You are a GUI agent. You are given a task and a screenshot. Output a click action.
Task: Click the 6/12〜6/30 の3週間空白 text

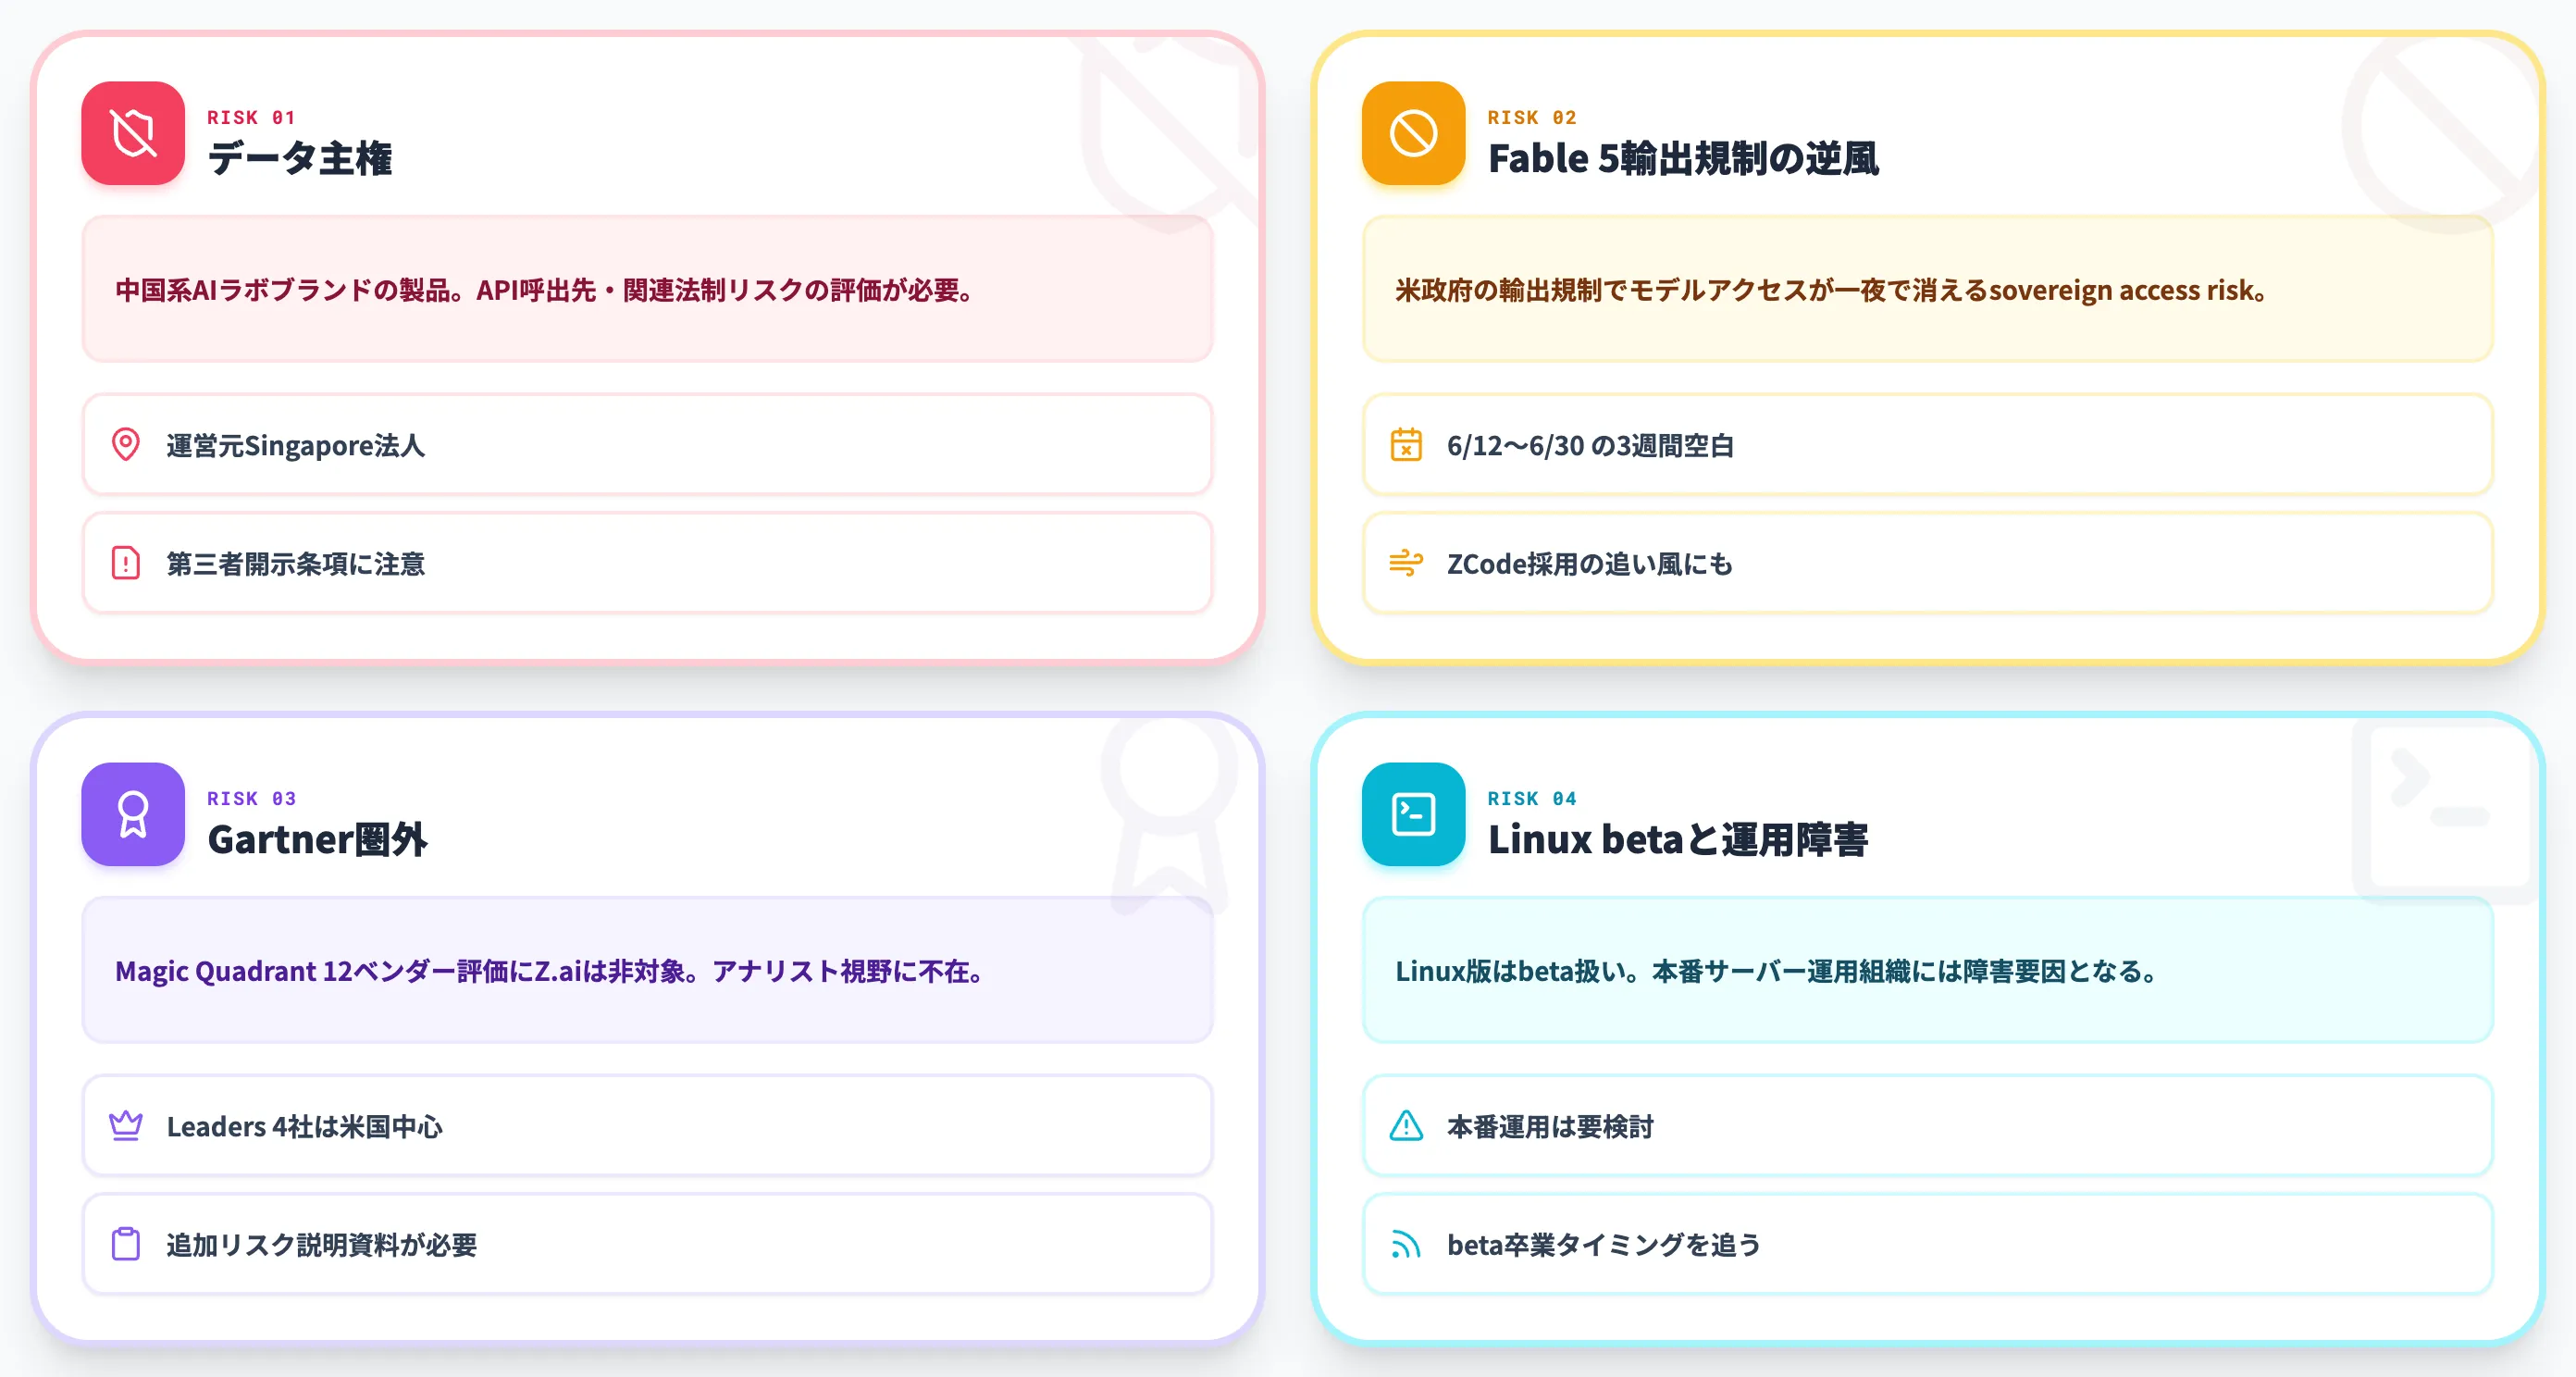[x=1590, y=445]
